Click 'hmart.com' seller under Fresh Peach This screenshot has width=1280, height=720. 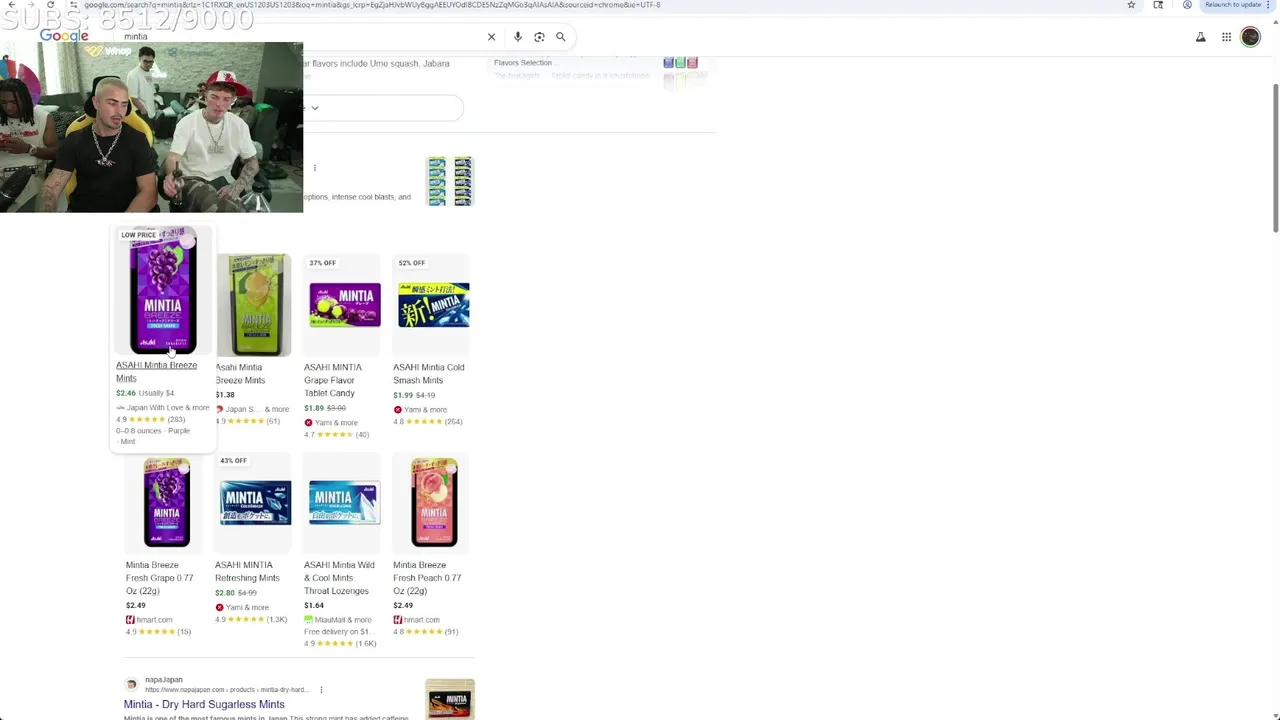pyautogui.click(x=421, y=620)
